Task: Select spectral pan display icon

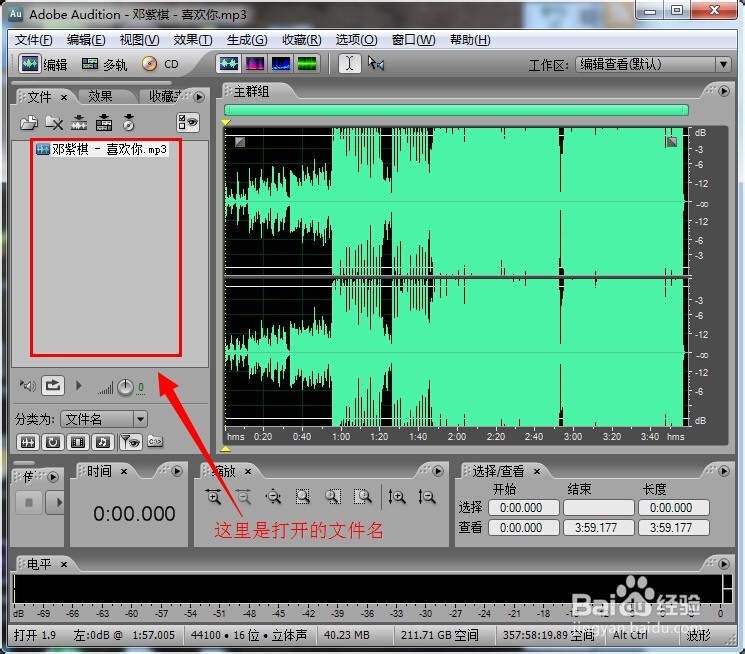Action: [281, 64]
